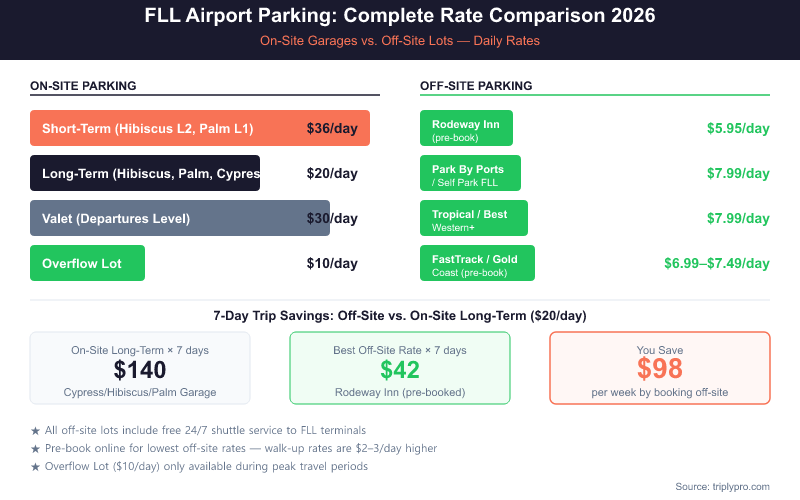Click the star beside free shuttle note
The height and width of the screenshot is (500, 800).
click(36, 430)
